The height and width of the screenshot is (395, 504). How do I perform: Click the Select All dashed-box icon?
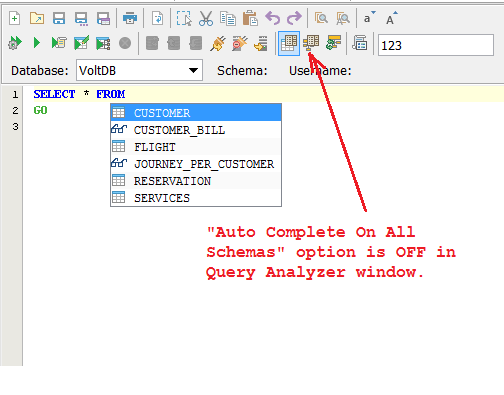[x=184, y=18]
